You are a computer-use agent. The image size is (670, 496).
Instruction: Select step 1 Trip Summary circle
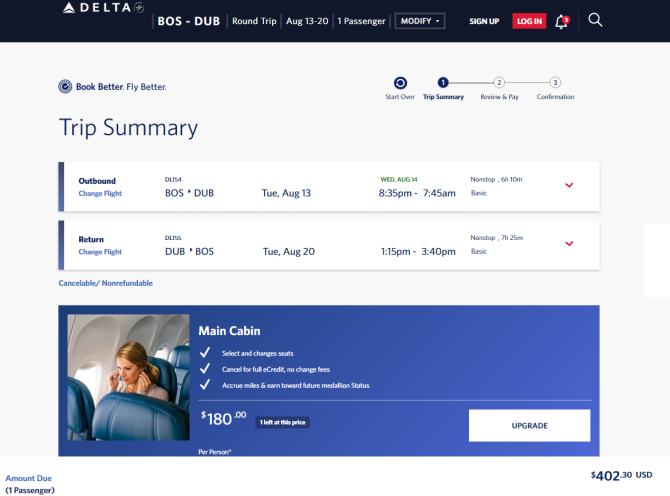(x=443, y=82)
